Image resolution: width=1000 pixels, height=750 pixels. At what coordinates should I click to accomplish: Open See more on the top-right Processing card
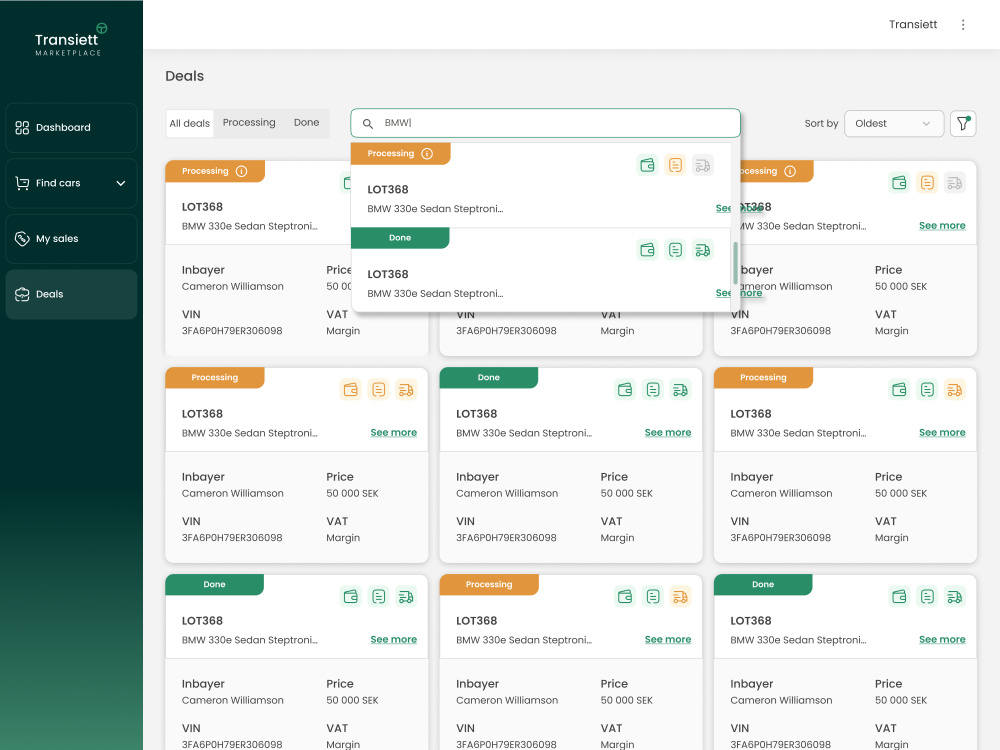[x=942, y=226]
